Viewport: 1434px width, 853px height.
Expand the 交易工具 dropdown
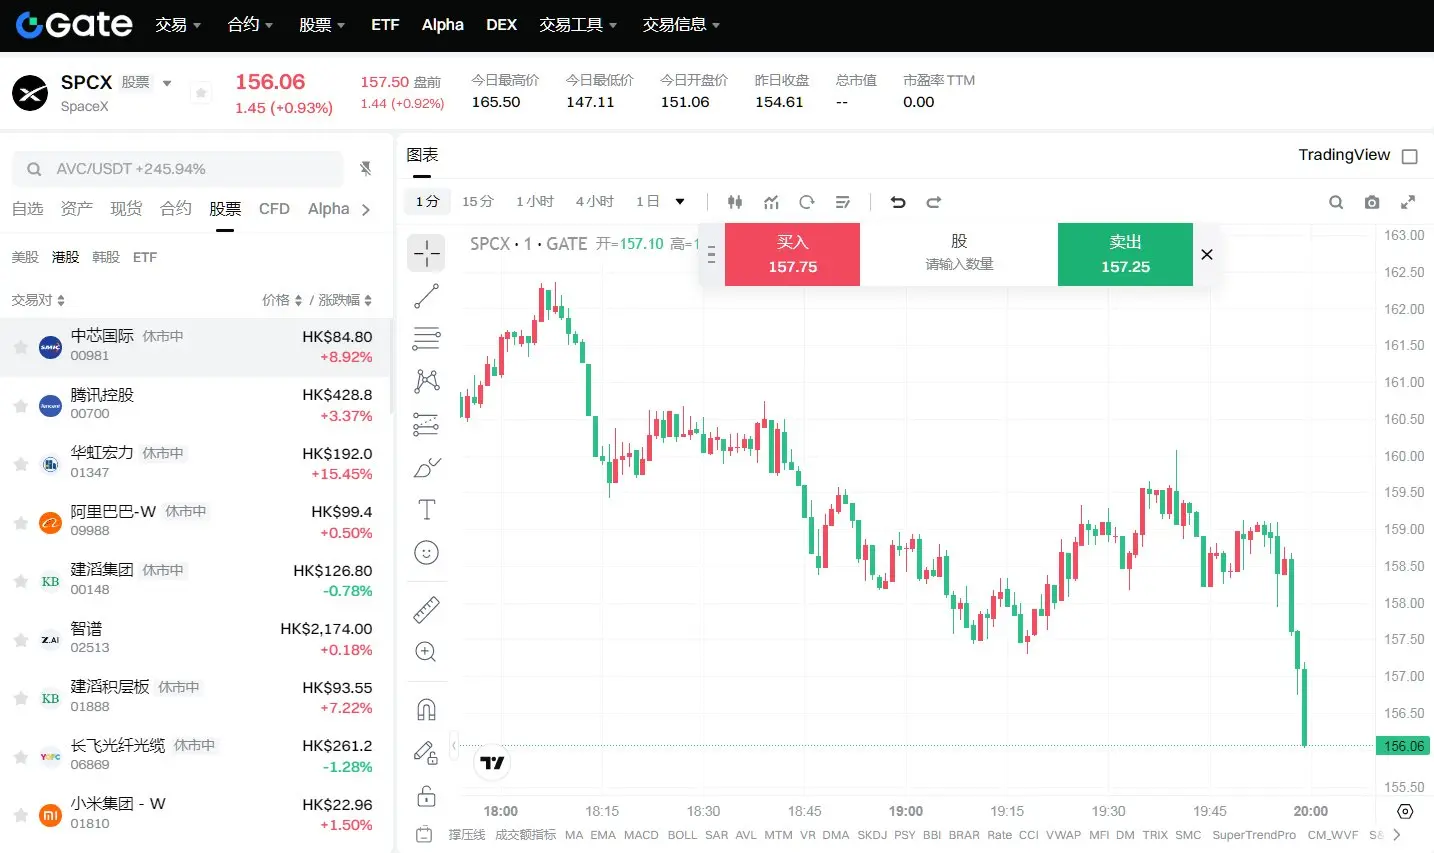(578, 25)
